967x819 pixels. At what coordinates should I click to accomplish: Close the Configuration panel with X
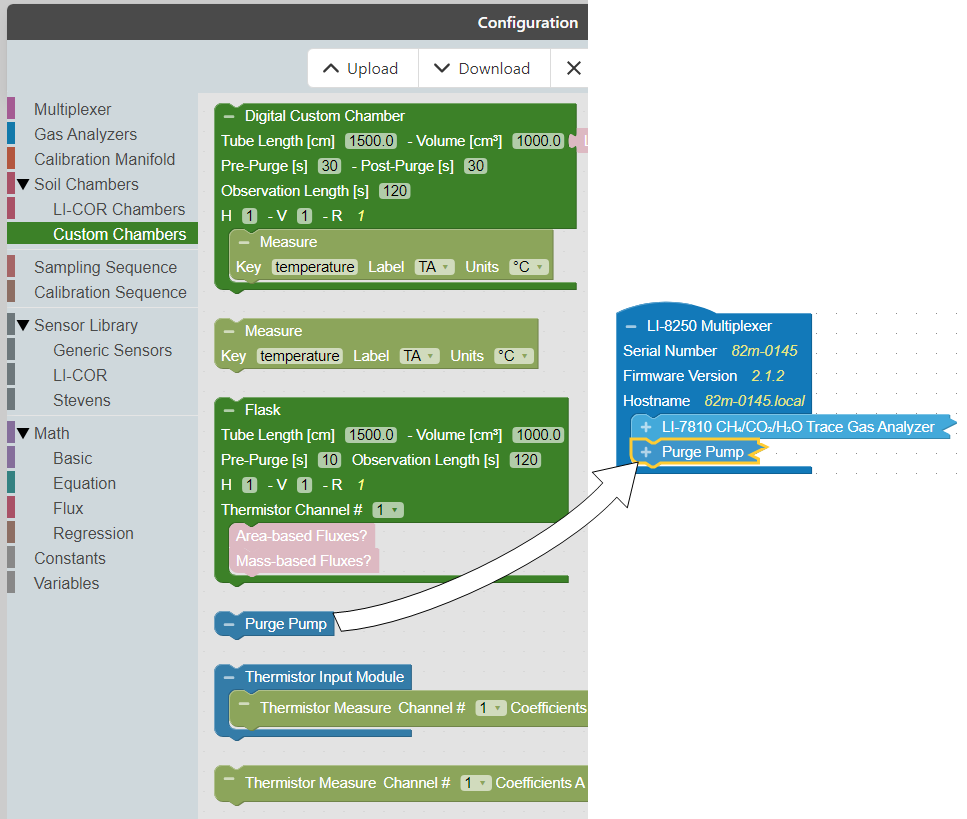click(574, 68)
